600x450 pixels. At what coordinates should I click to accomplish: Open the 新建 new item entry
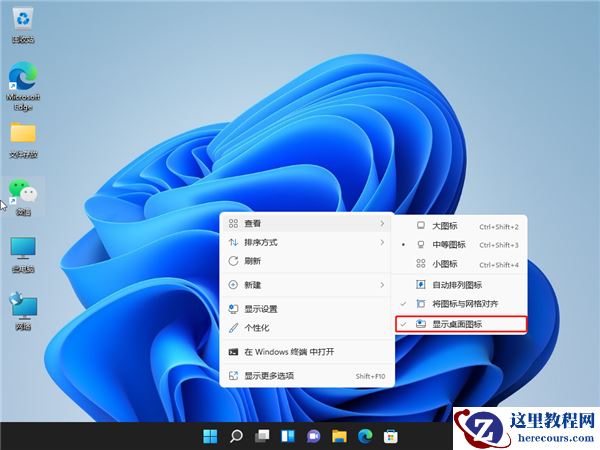point(307,285)
